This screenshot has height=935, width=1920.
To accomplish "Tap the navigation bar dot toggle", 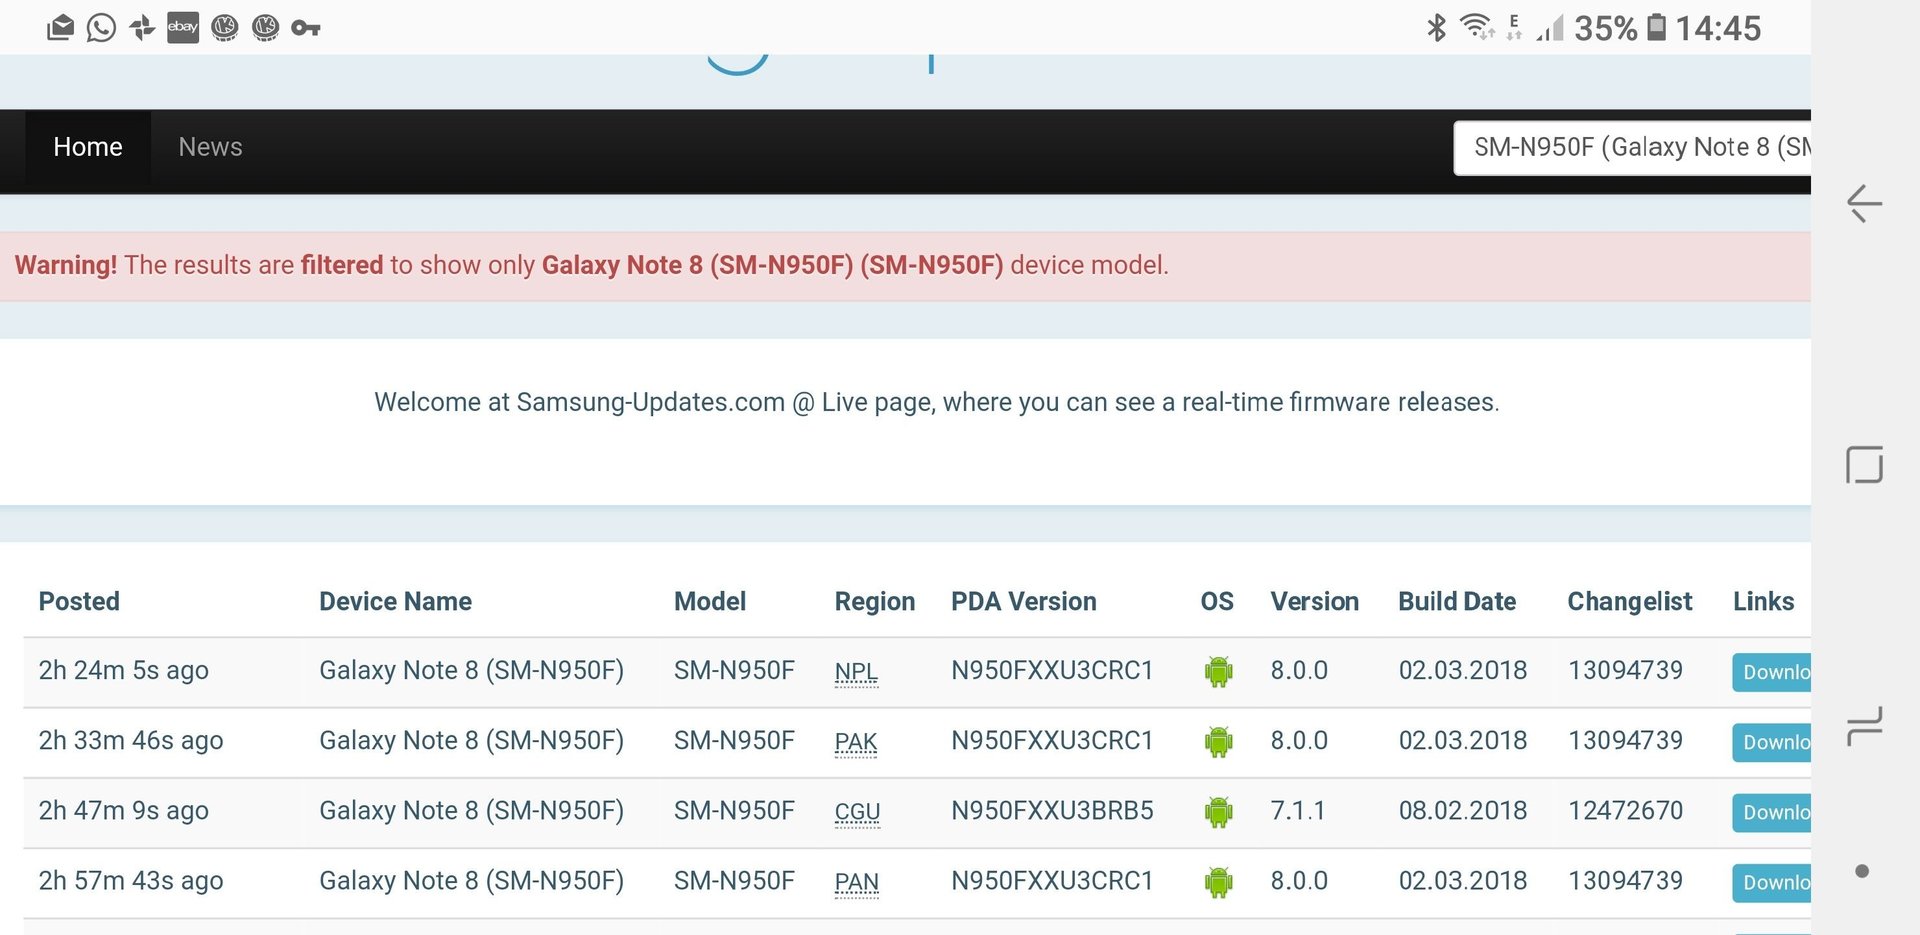I will coord(1862,871).
